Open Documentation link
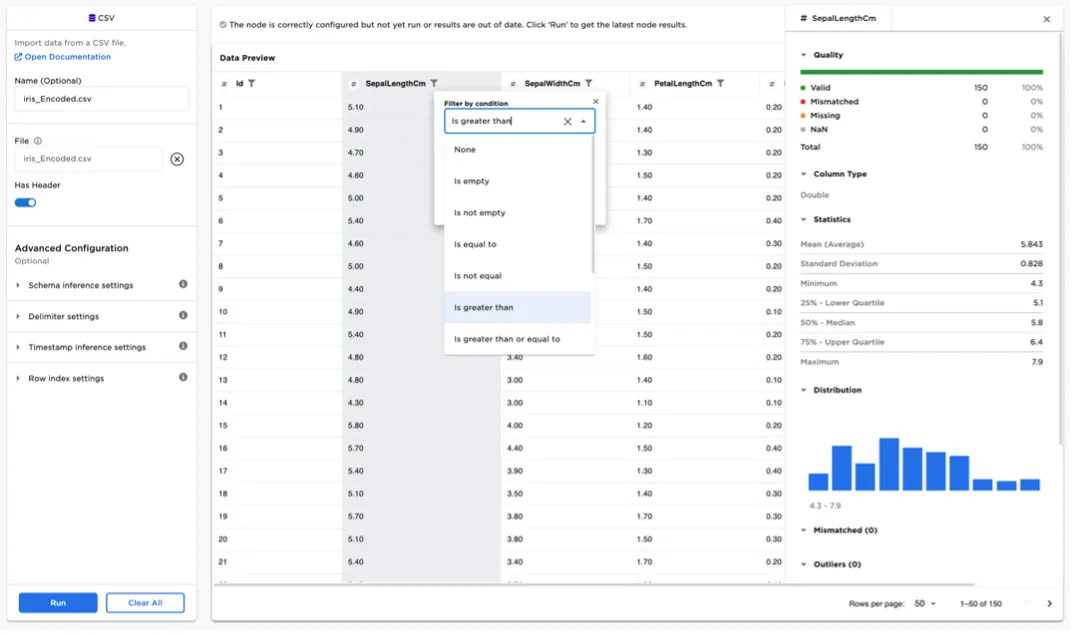The width and height of the screenshot is (1072, 635). [67, 57]
